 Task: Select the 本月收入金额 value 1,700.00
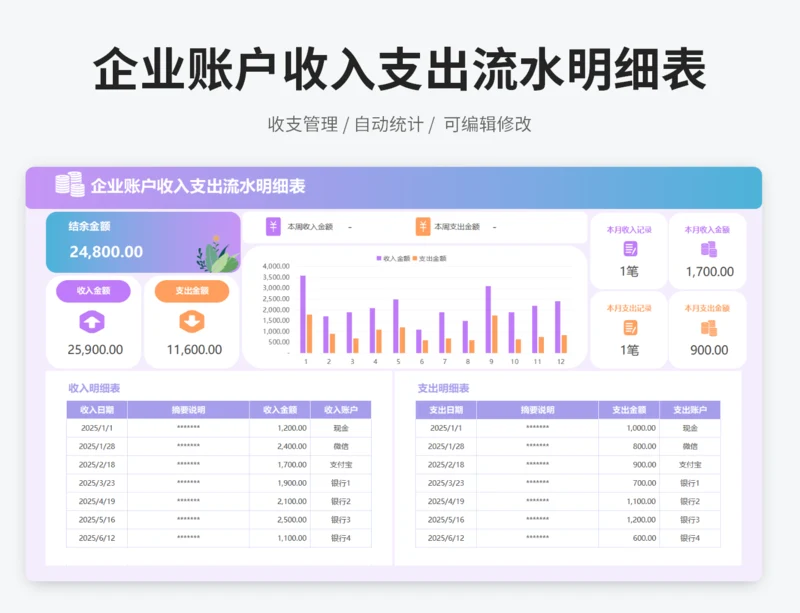tap(710, 272)
